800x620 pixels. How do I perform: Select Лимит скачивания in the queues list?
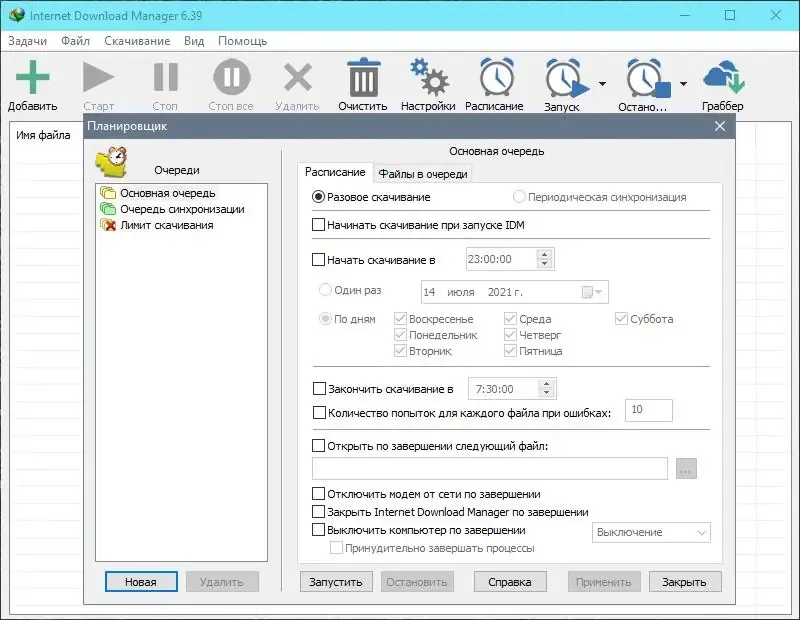coord(169,223)
